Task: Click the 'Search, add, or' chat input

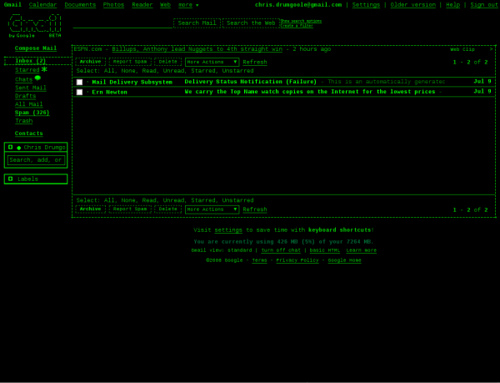Action: 36,160
